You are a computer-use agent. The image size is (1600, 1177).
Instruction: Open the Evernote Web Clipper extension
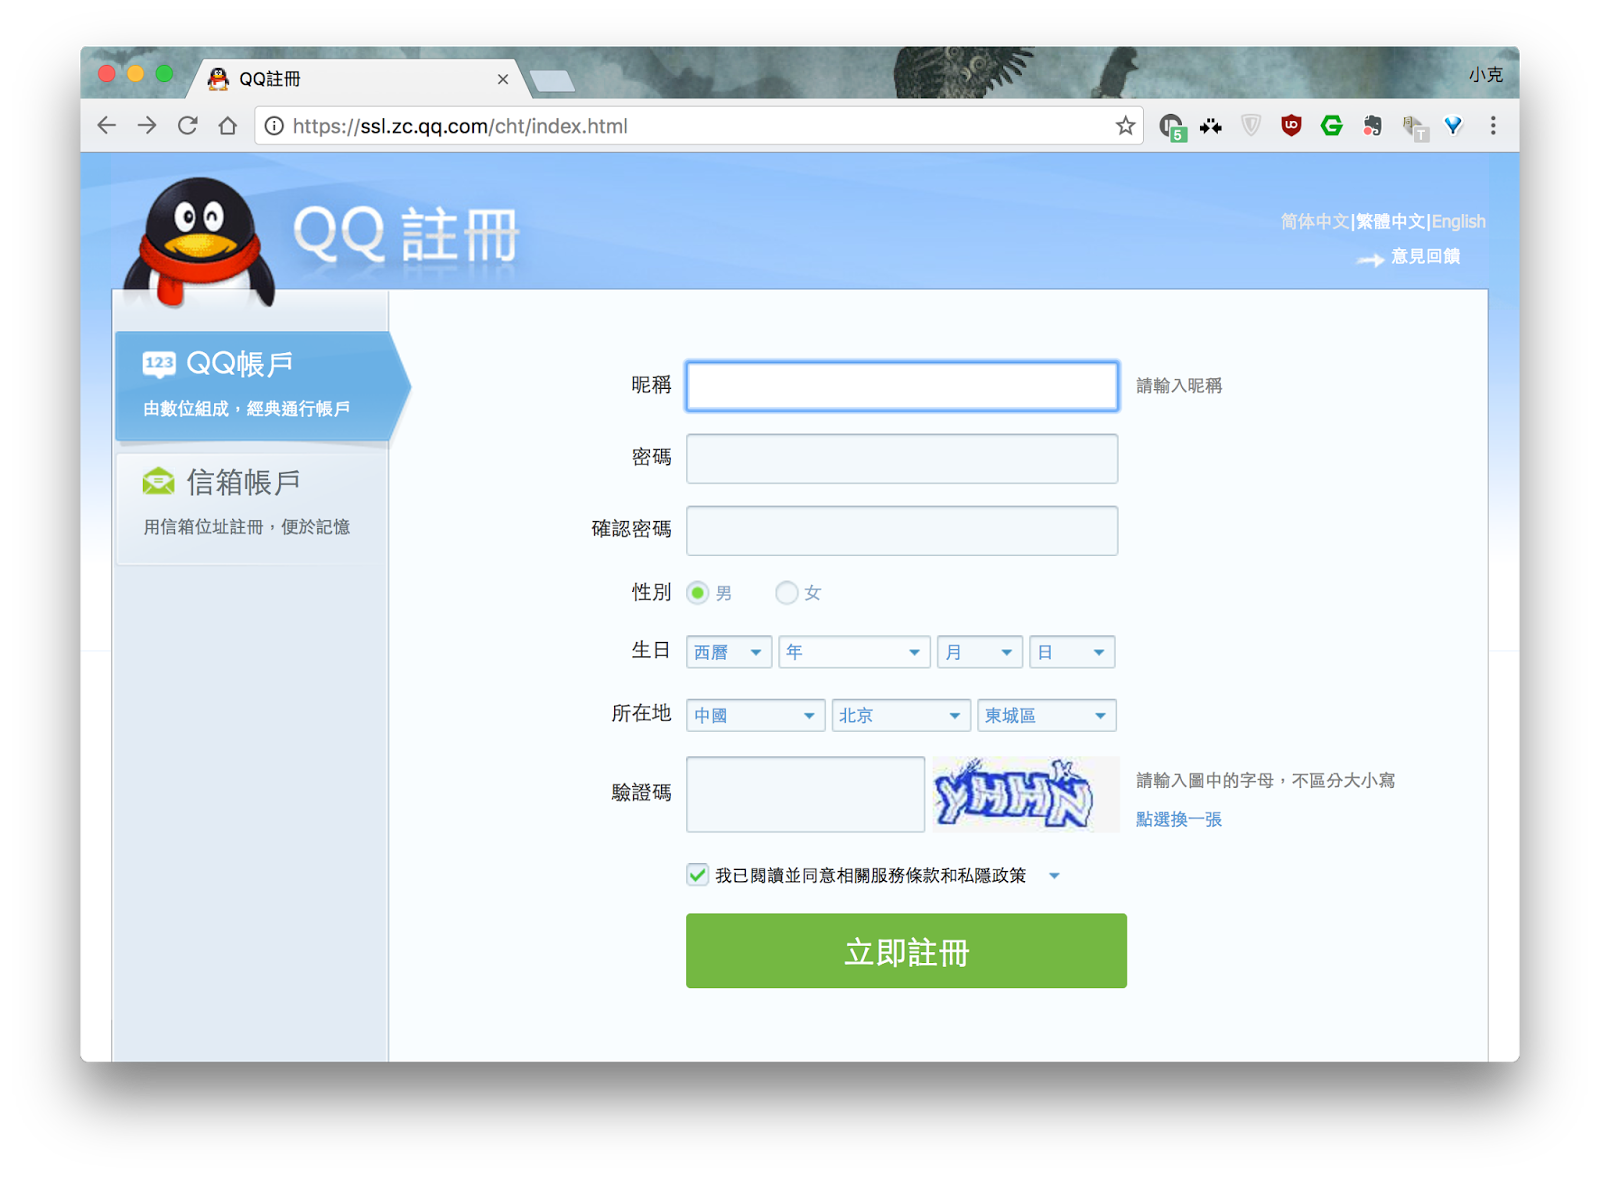tap(1371, 126)
